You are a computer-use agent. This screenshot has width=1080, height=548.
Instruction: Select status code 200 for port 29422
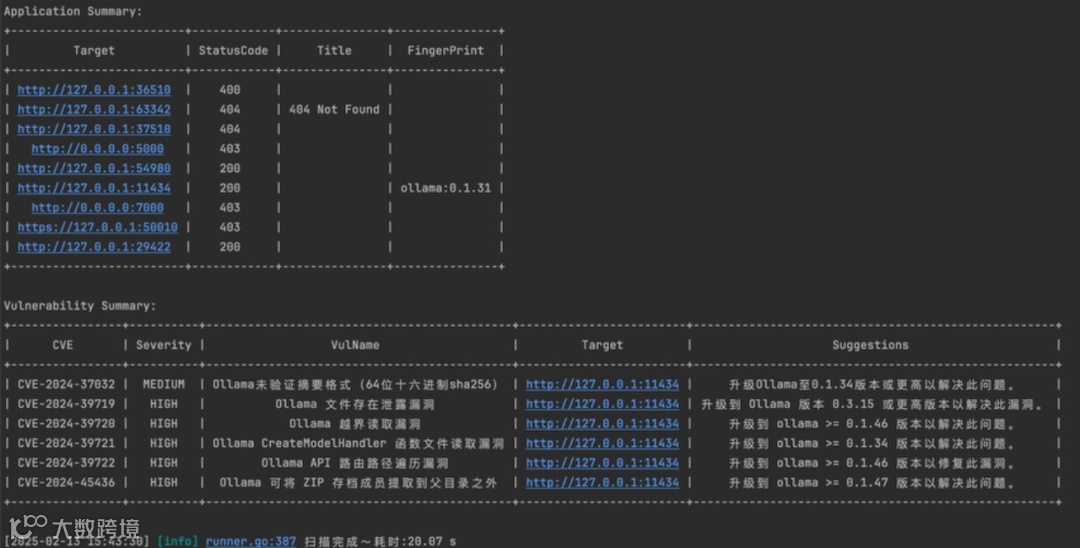tap(230, 246)
